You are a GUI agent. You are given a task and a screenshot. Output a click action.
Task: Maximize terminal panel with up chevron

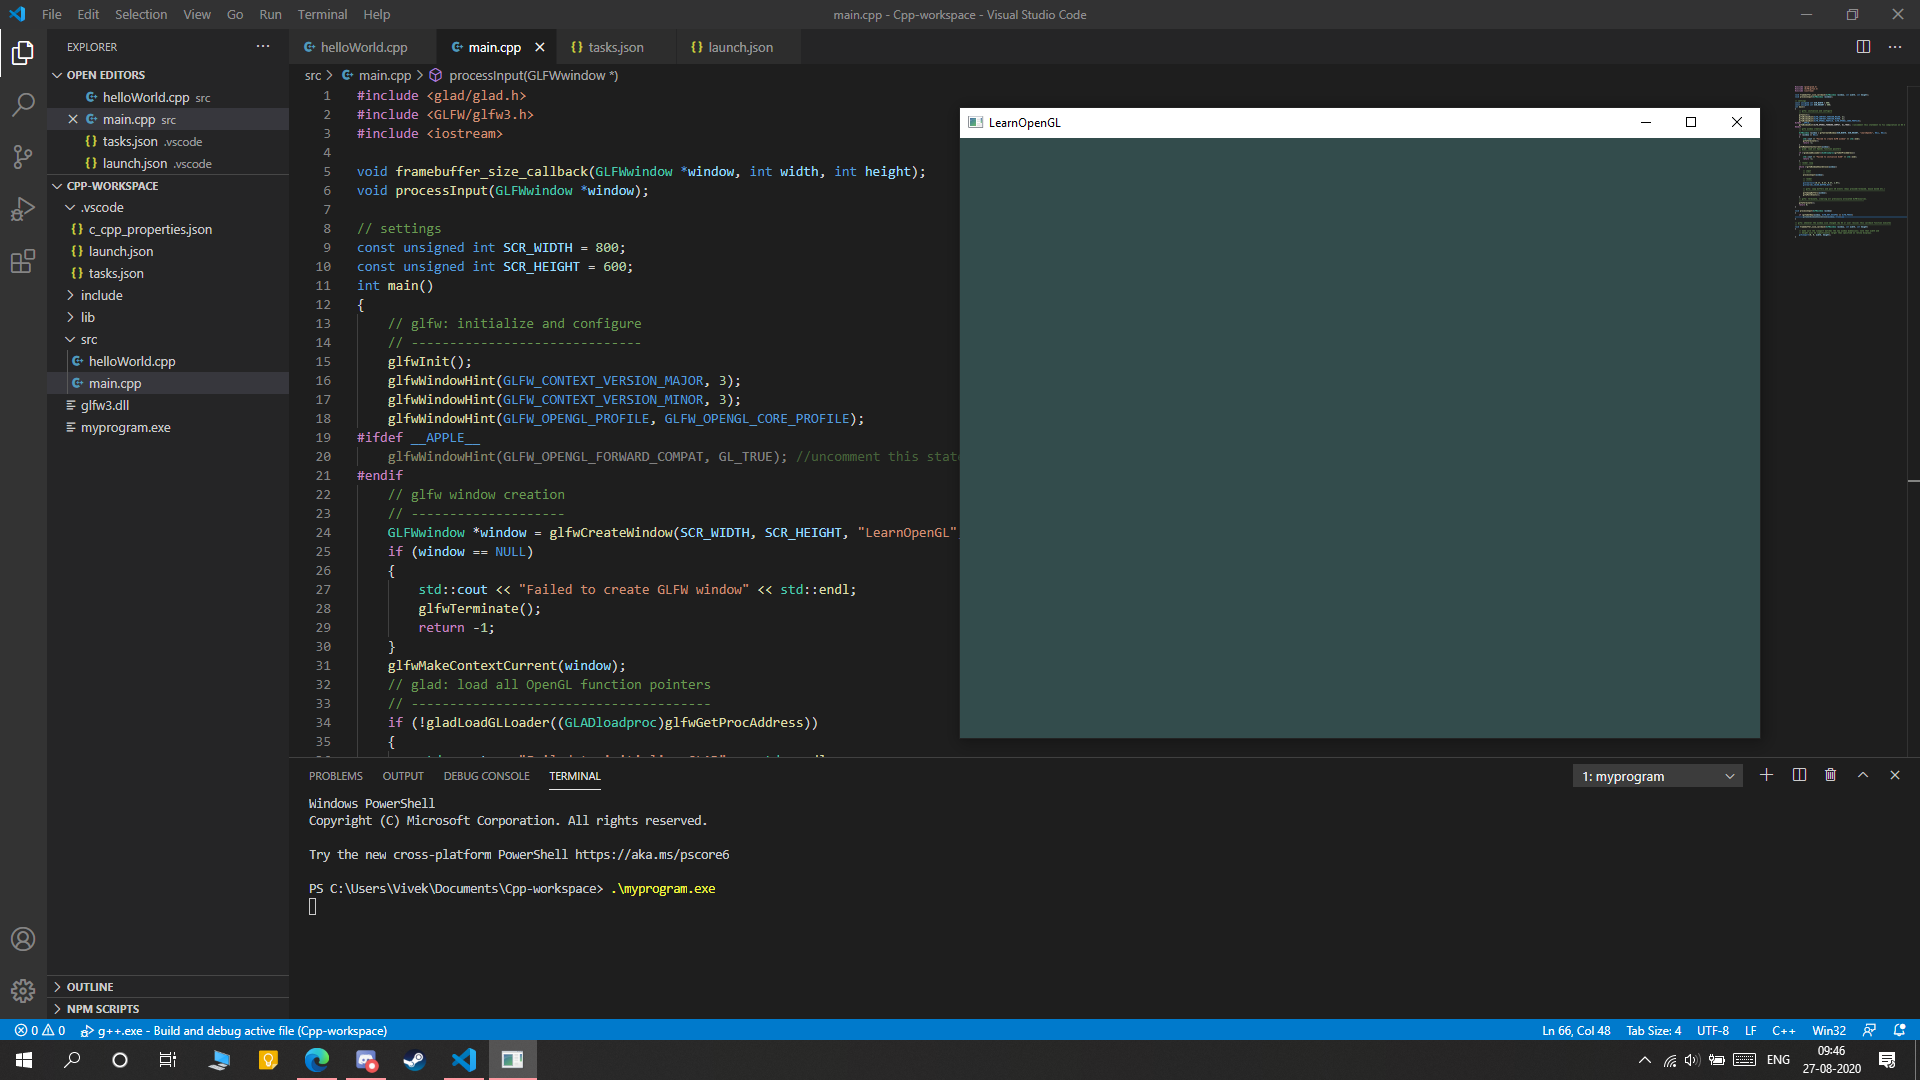[x=1863, y=775]
